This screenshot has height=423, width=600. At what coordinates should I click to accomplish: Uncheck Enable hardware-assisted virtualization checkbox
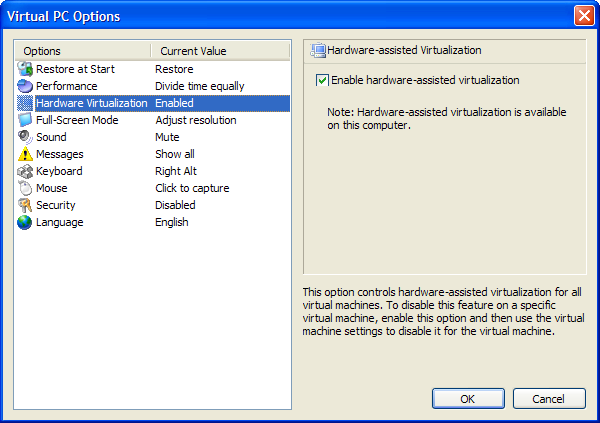coord(322,80)
